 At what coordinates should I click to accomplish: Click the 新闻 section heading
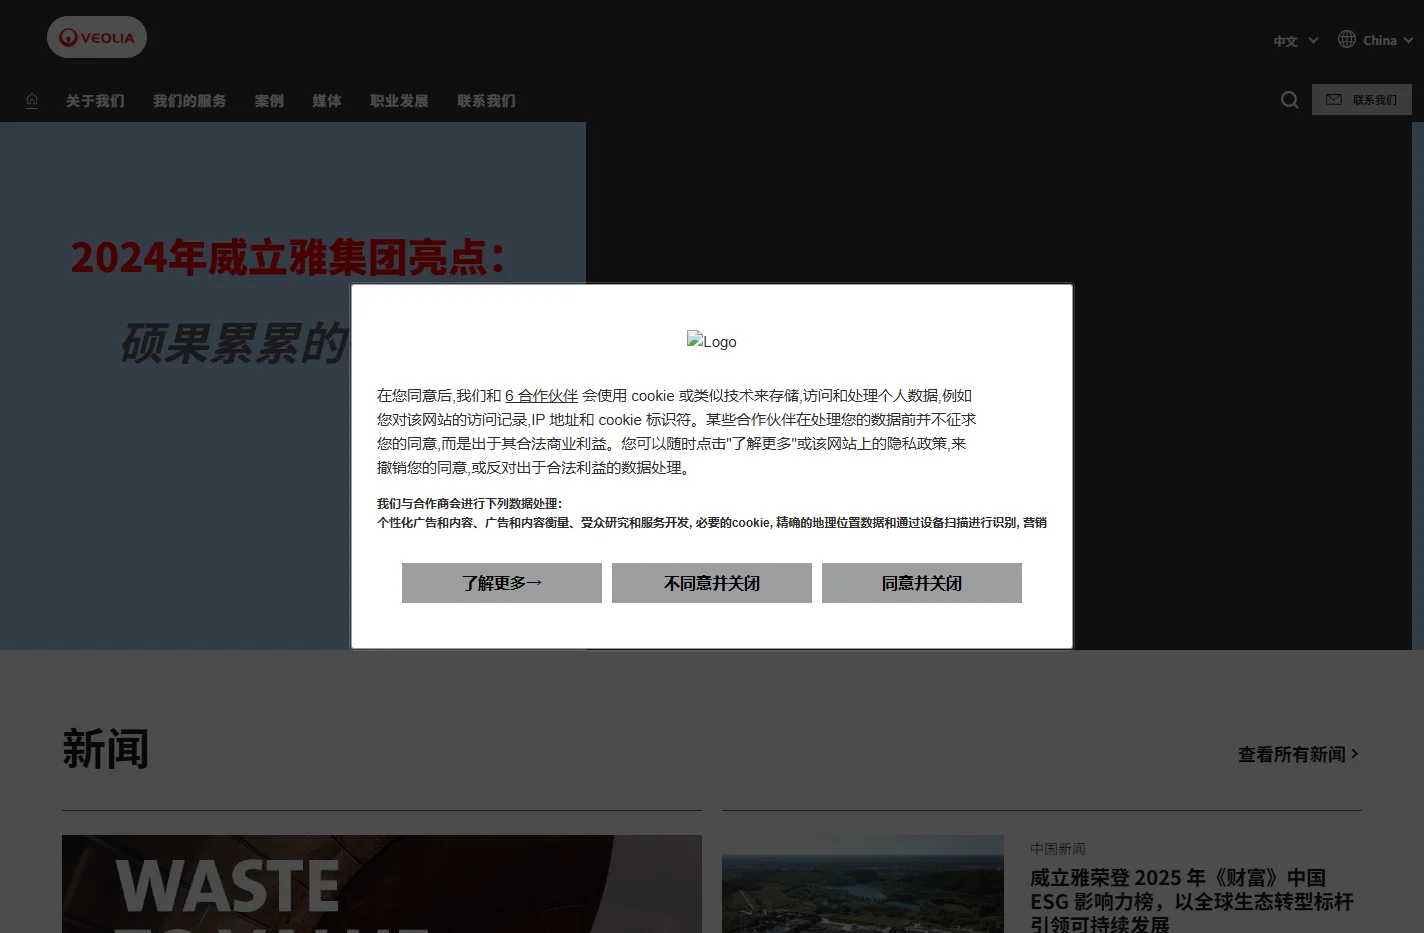tap(106, 749)
